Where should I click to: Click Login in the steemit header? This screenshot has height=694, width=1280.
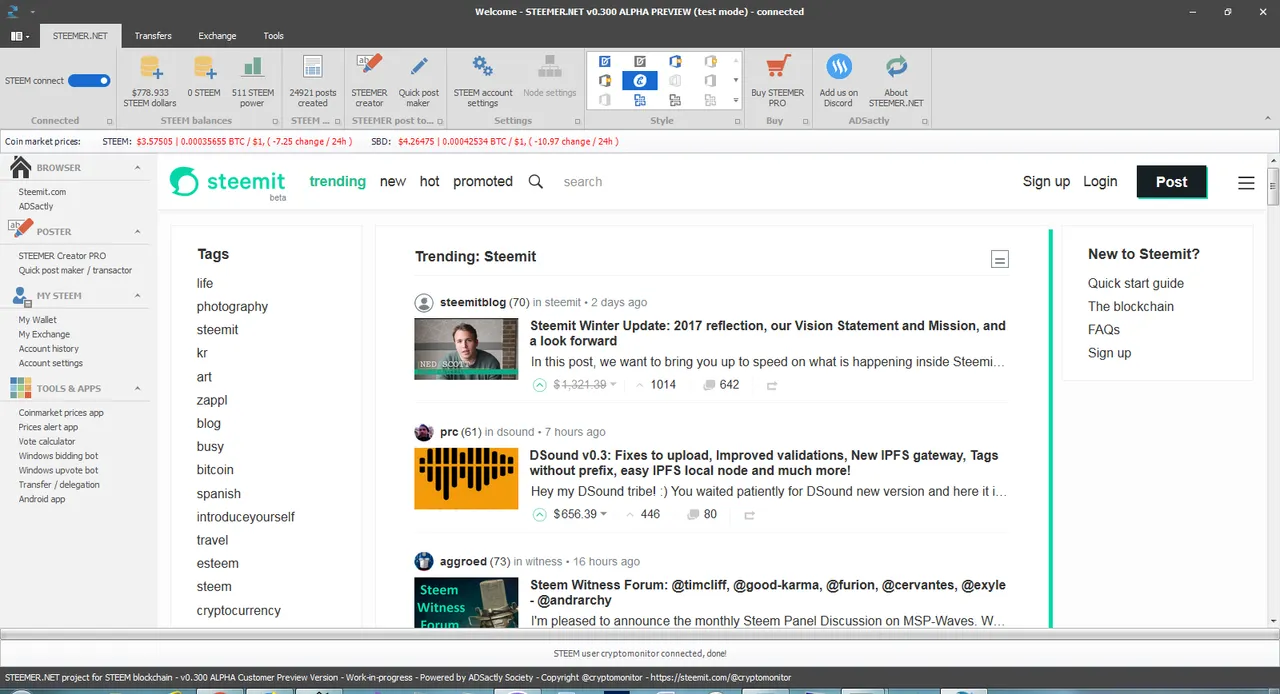point(1100,182)
